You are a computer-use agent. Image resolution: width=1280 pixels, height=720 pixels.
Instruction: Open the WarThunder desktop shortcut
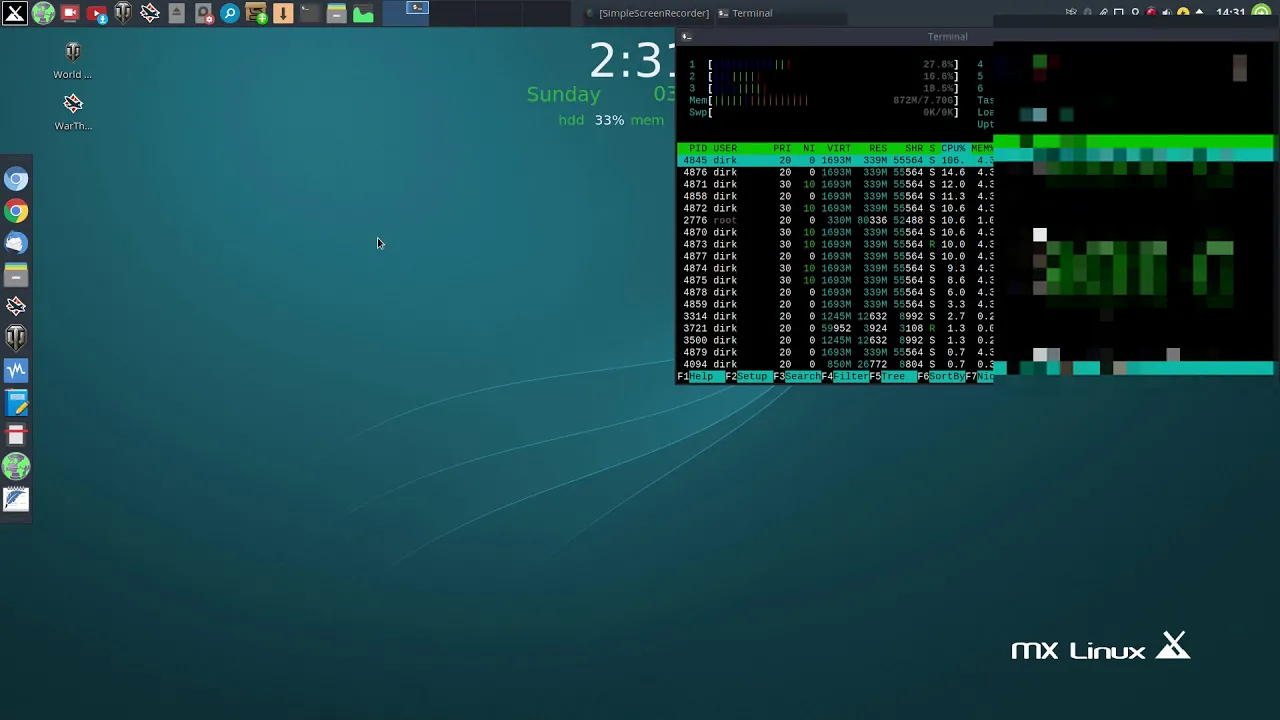(73, 112)
